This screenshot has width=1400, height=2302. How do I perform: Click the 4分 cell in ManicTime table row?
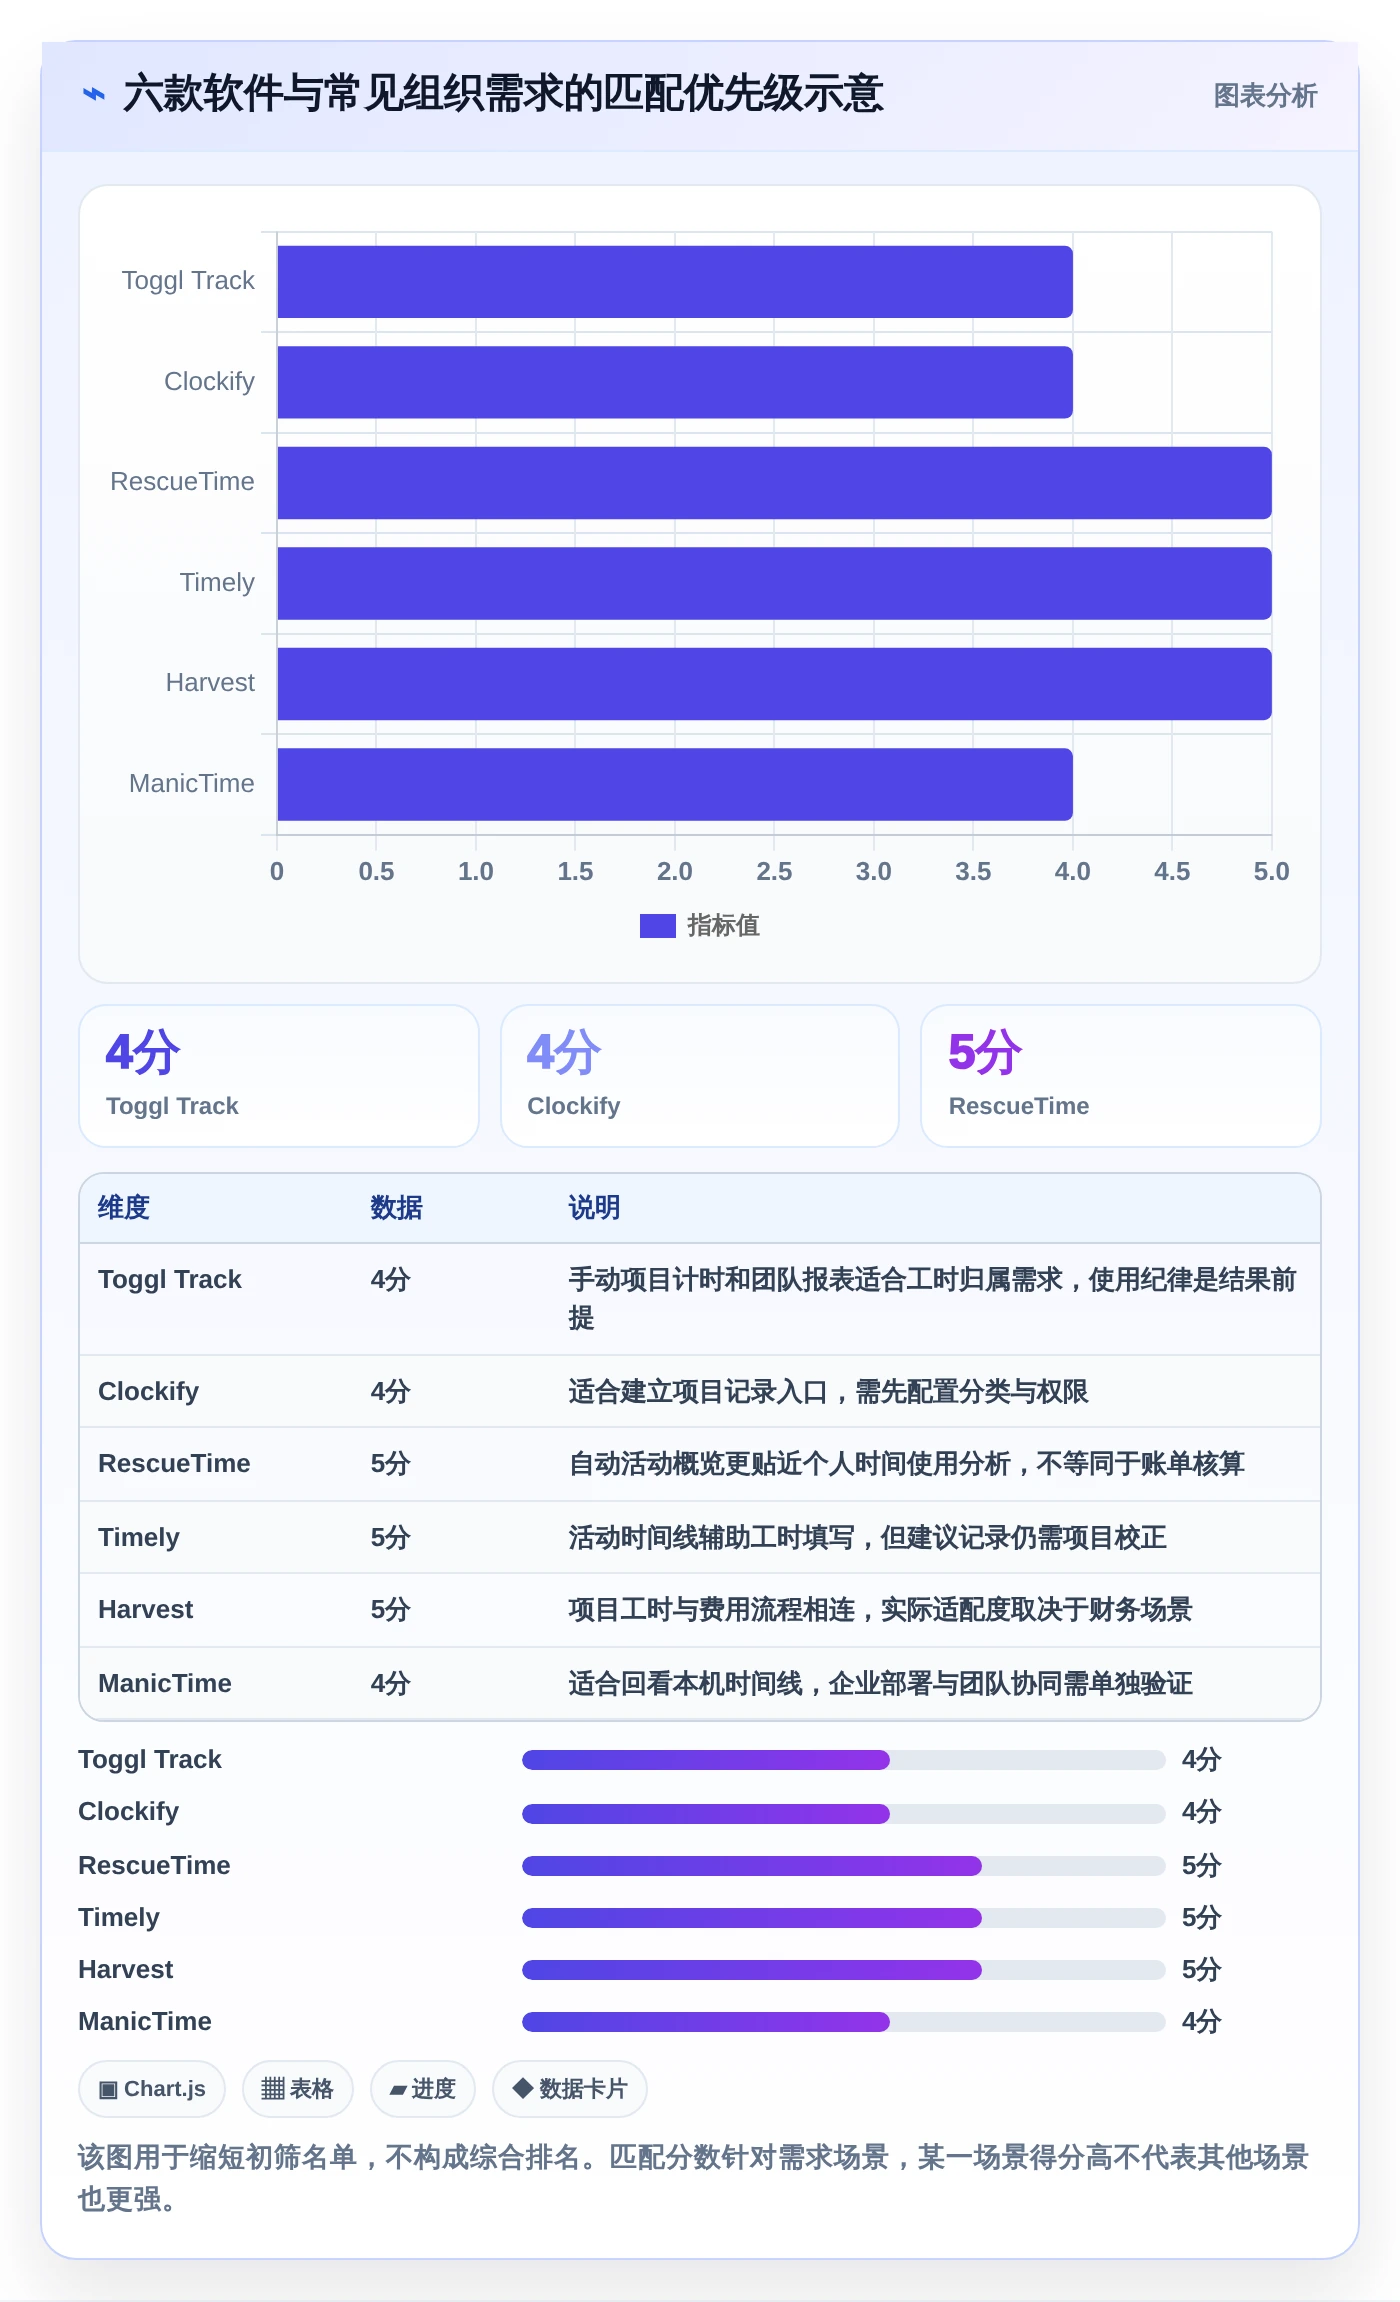pos(390,1684)
